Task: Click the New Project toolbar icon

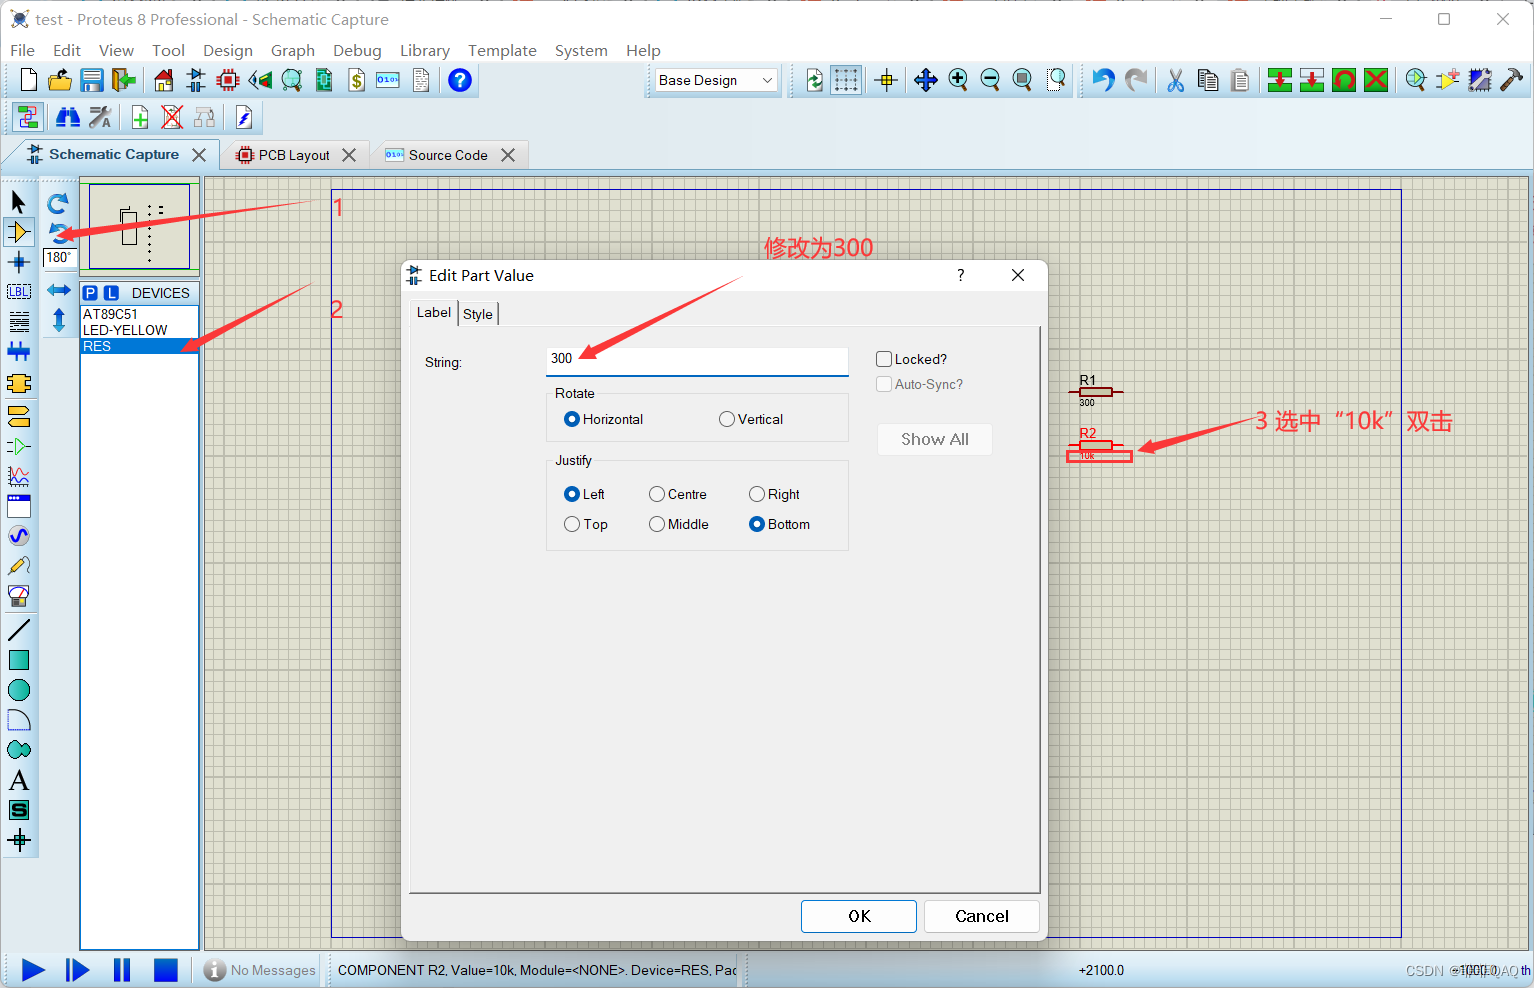Action: pyautogui.click(x=29, y=80)
